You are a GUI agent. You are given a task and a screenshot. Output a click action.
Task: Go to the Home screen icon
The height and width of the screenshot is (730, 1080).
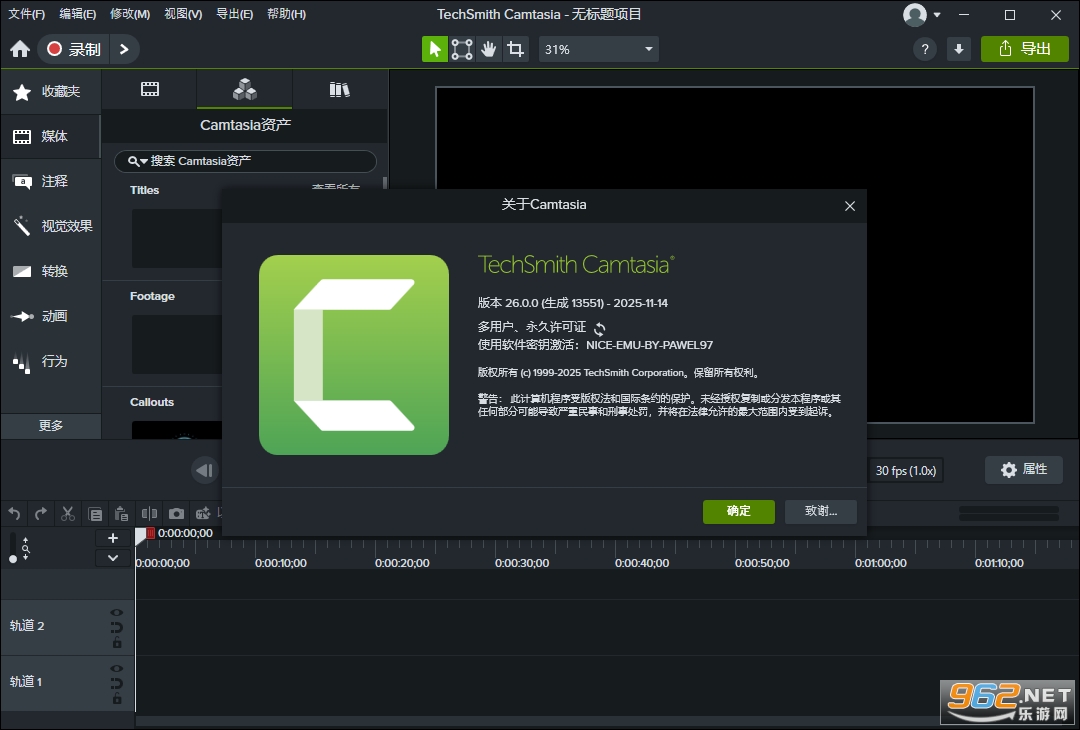point(20,49)
